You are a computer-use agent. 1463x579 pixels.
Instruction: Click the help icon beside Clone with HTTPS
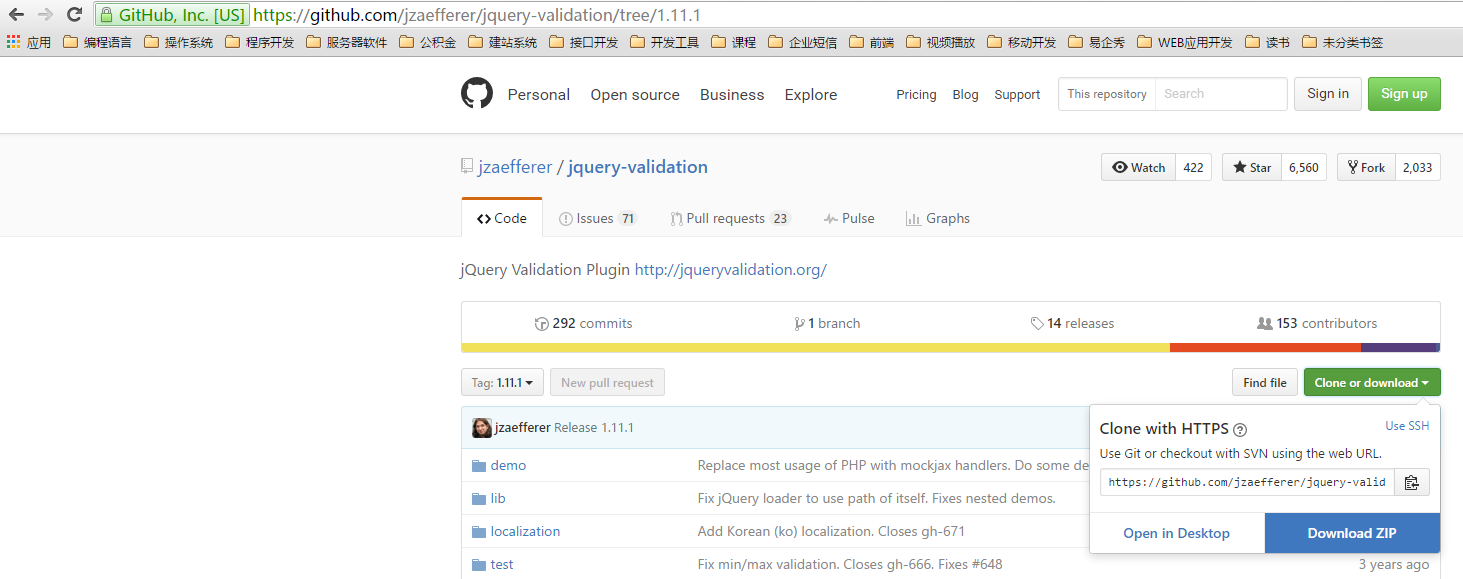coord(1240,430)
